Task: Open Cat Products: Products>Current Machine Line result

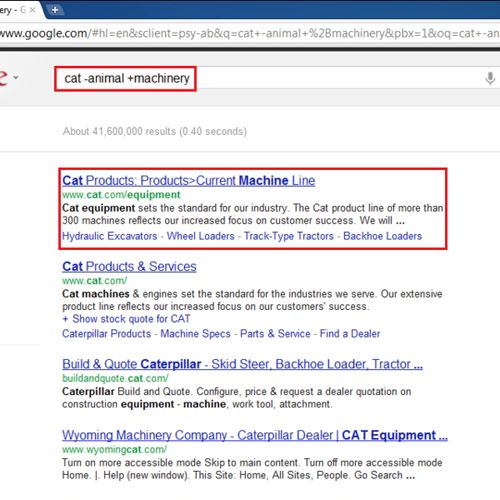Action: pyautogui.click(x=189, y=181)
